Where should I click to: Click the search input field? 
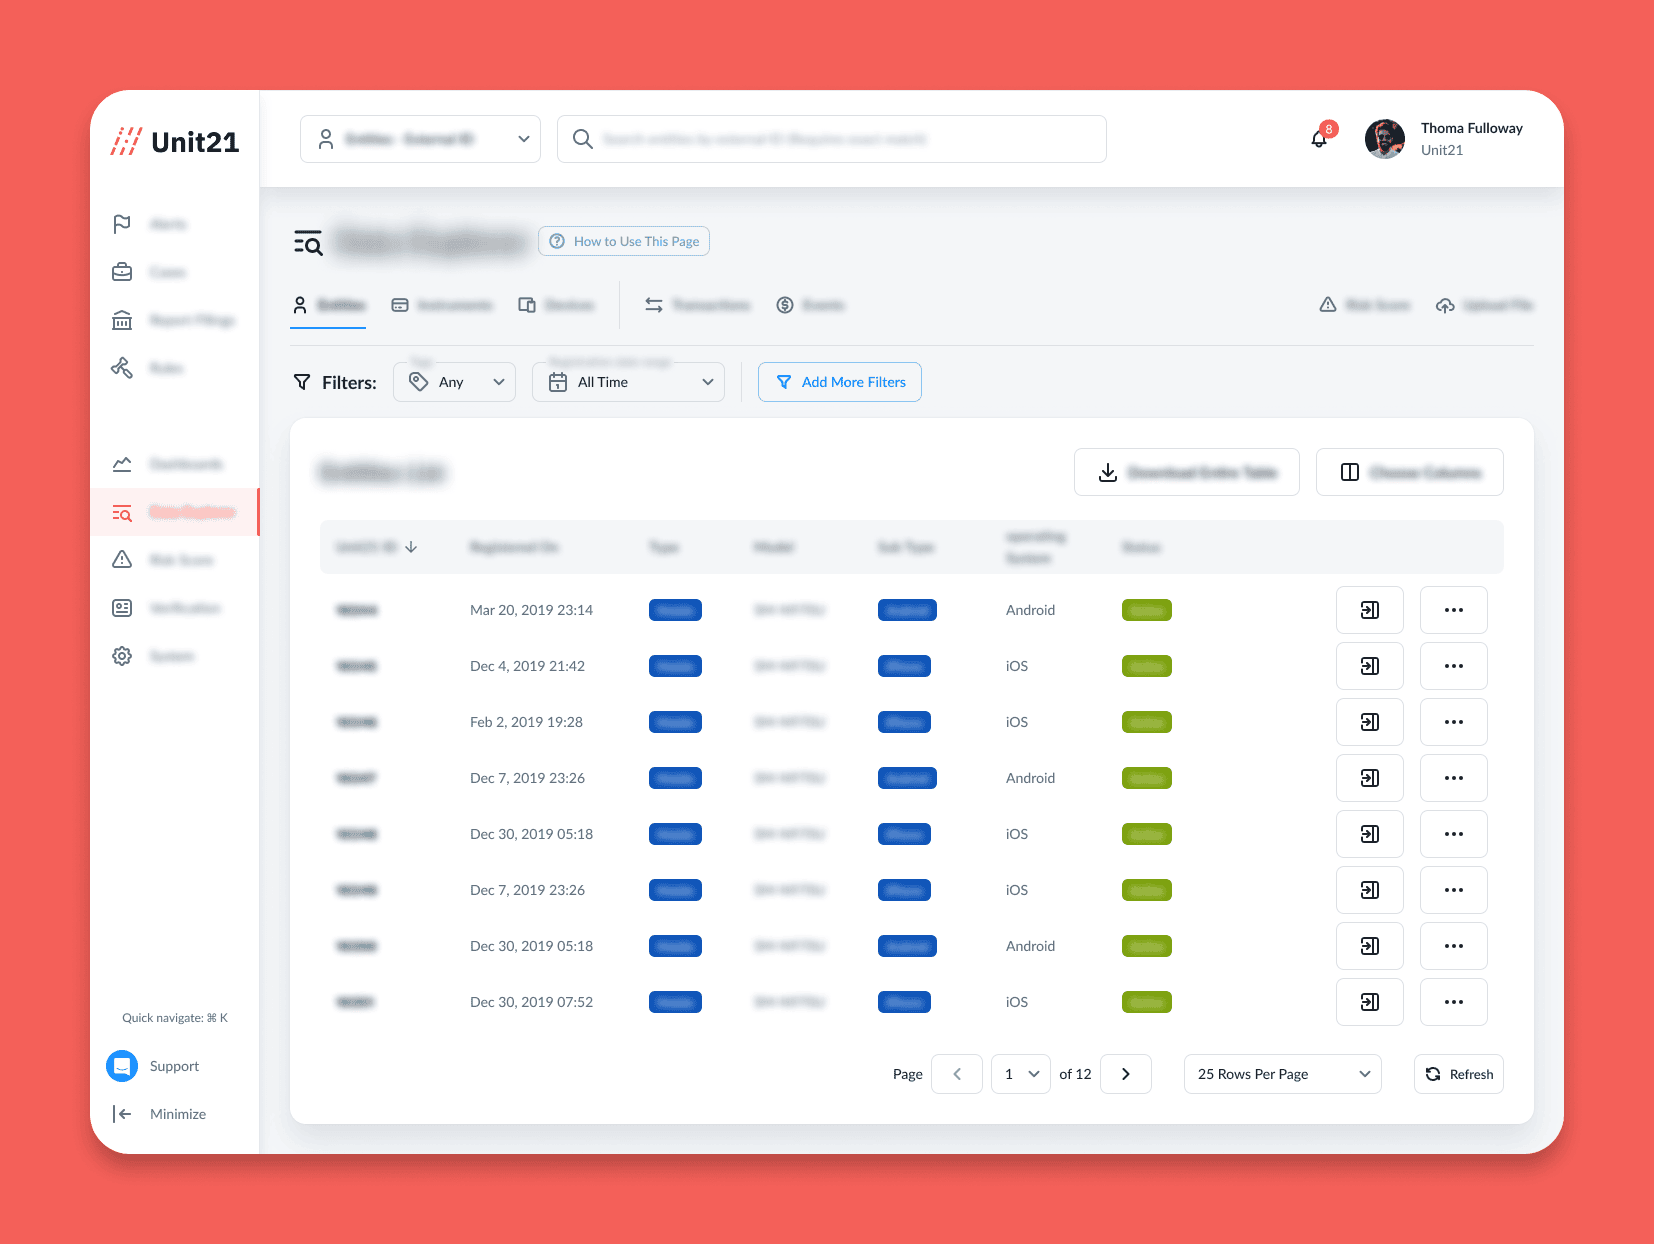840,139
